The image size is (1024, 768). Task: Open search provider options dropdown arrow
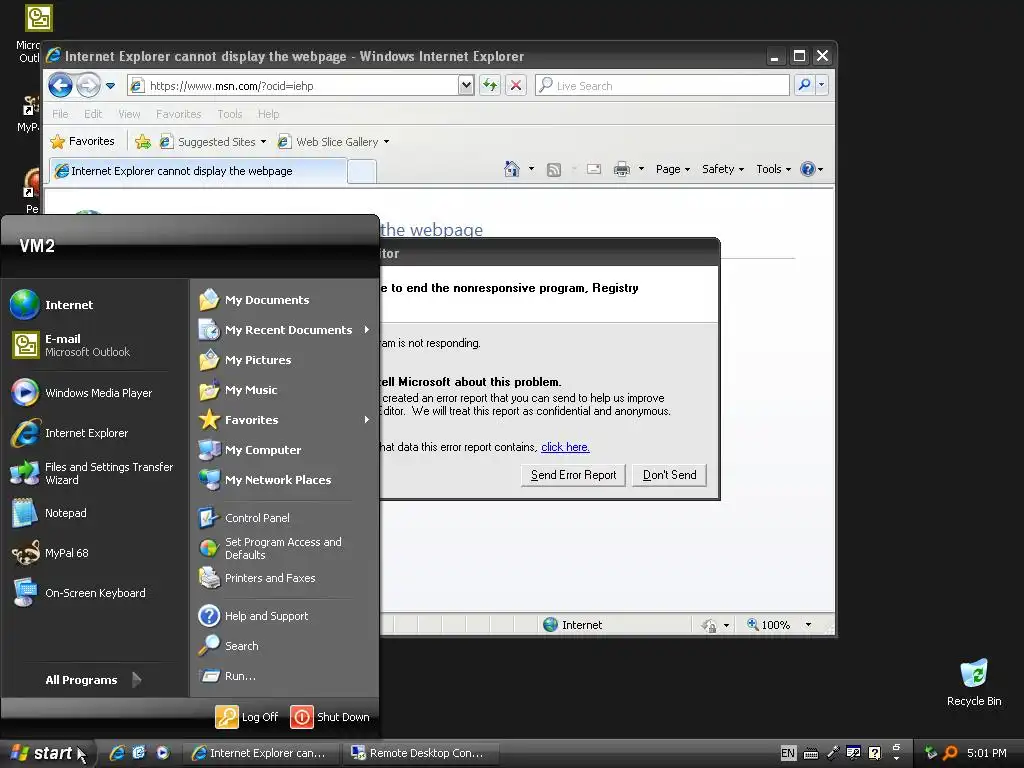[822, 85]
